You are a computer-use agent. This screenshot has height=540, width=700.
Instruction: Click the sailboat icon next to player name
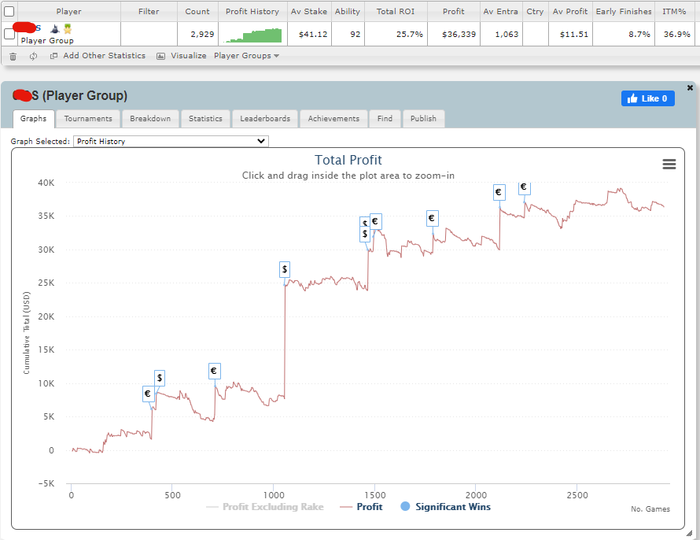pos(54,29)
